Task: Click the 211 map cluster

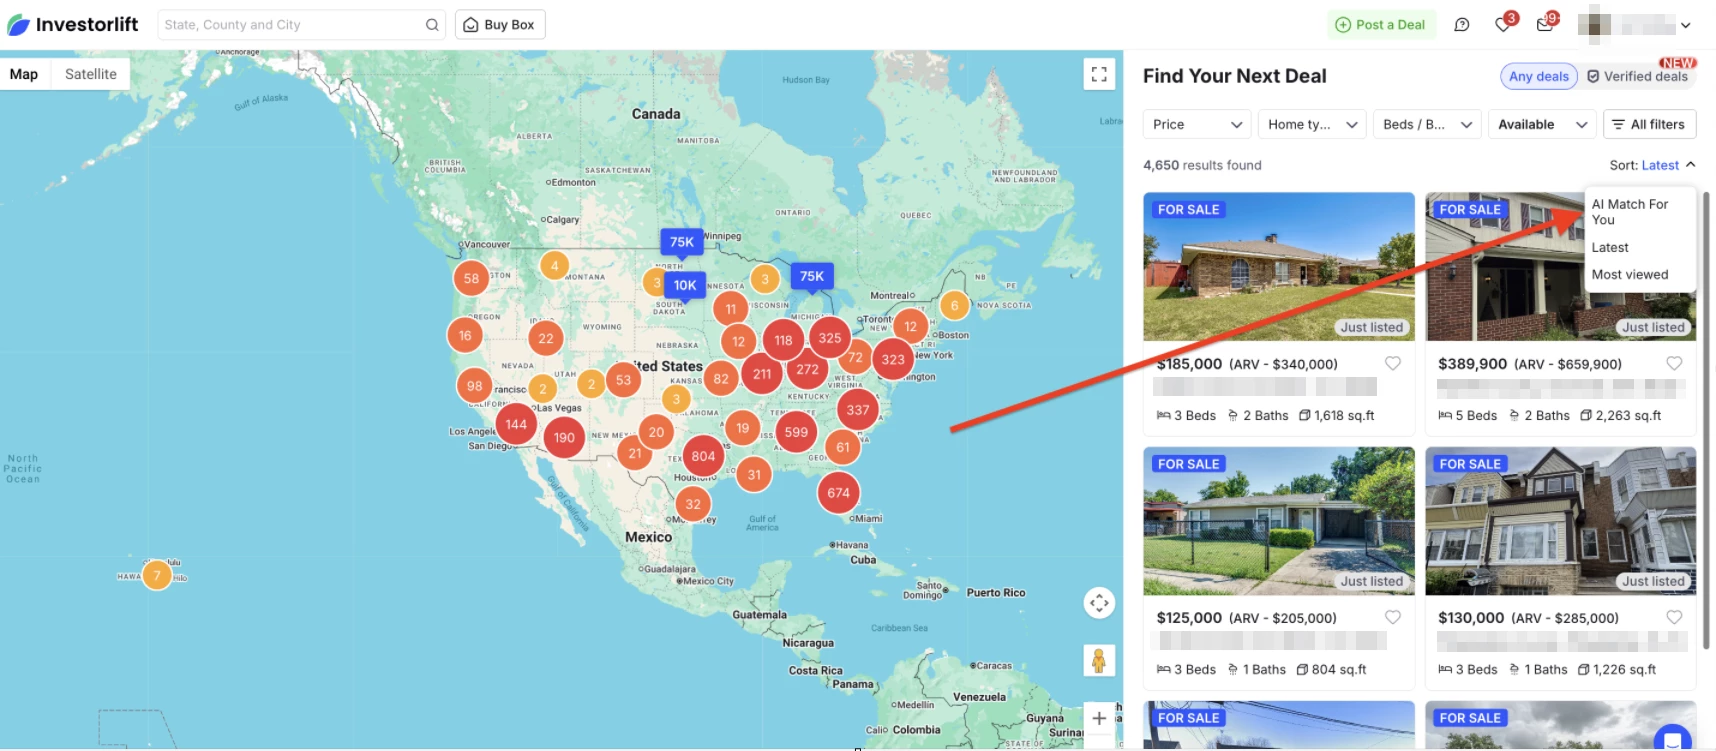Action: 762,374
